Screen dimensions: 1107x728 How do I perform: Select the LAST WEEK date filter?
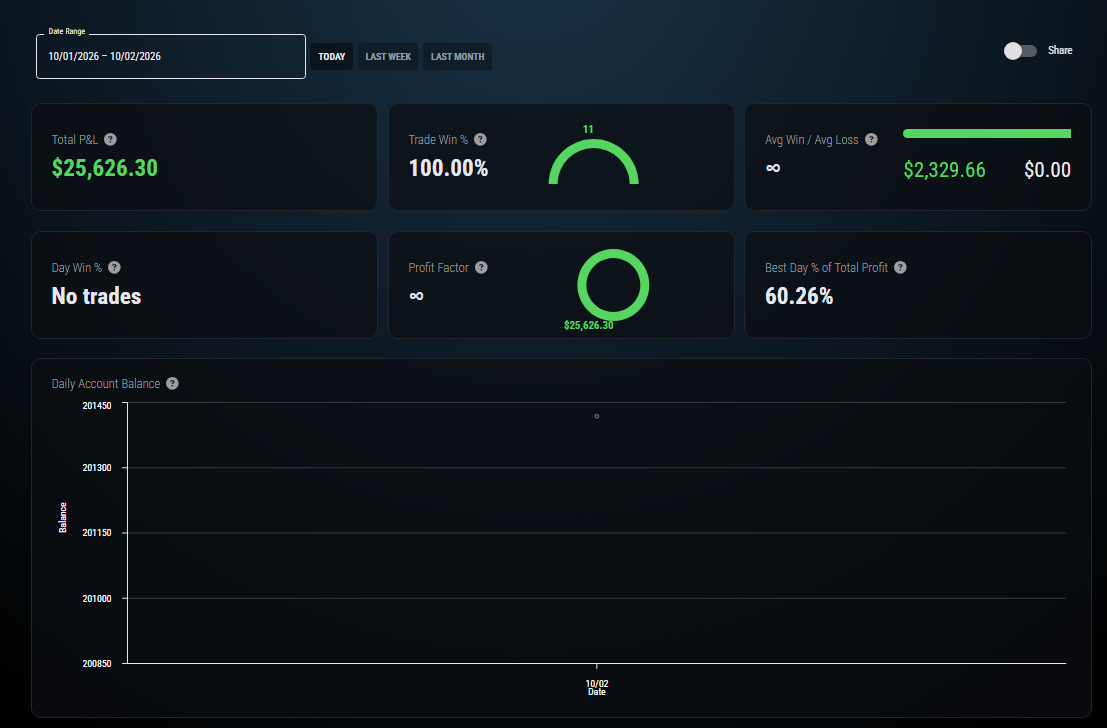(x=388, y=56)
